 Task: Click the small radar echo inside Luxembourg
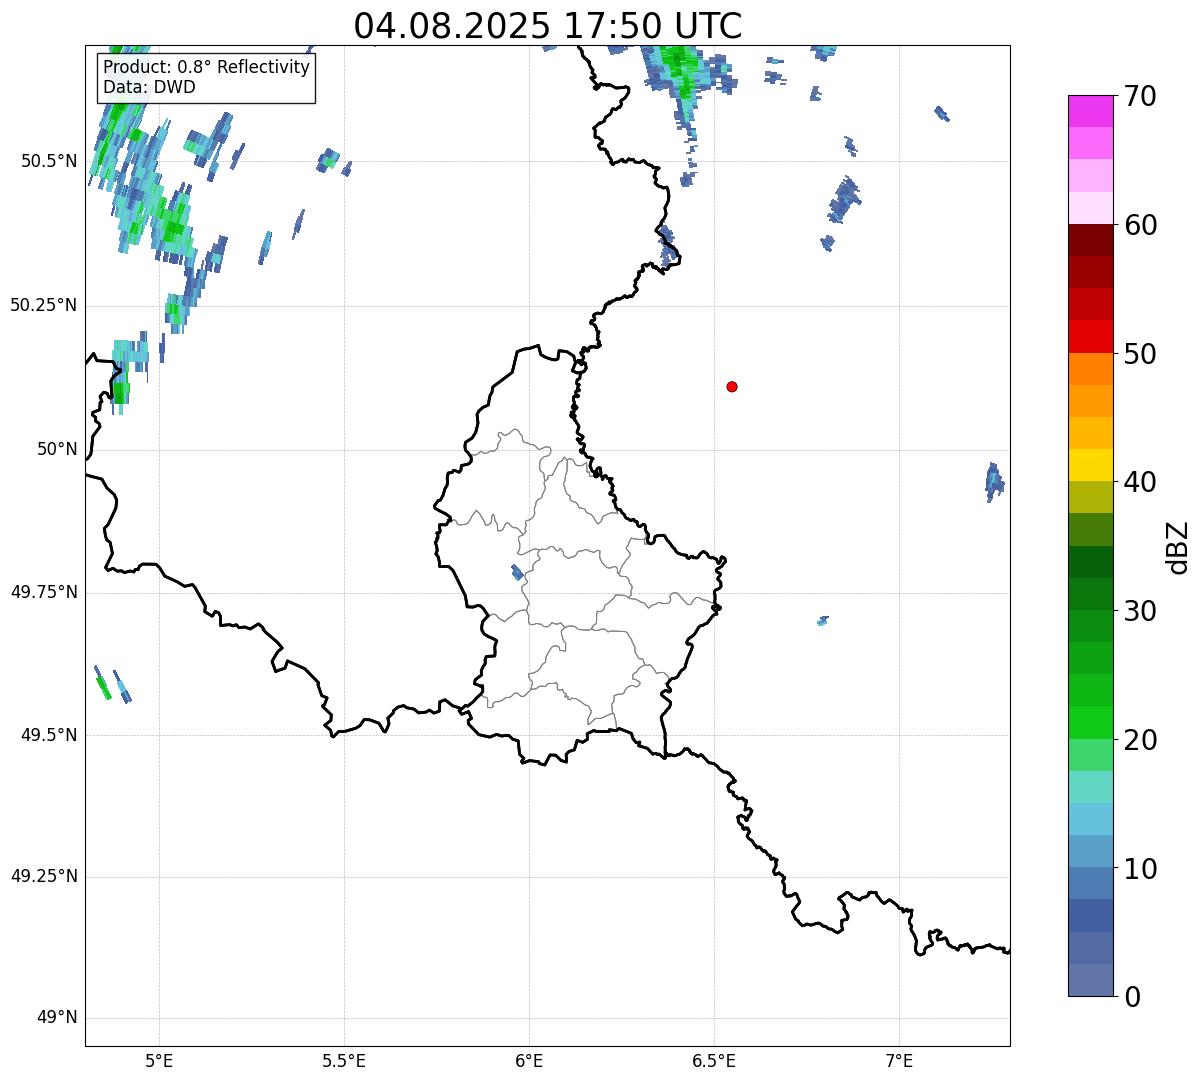point(517,573)
